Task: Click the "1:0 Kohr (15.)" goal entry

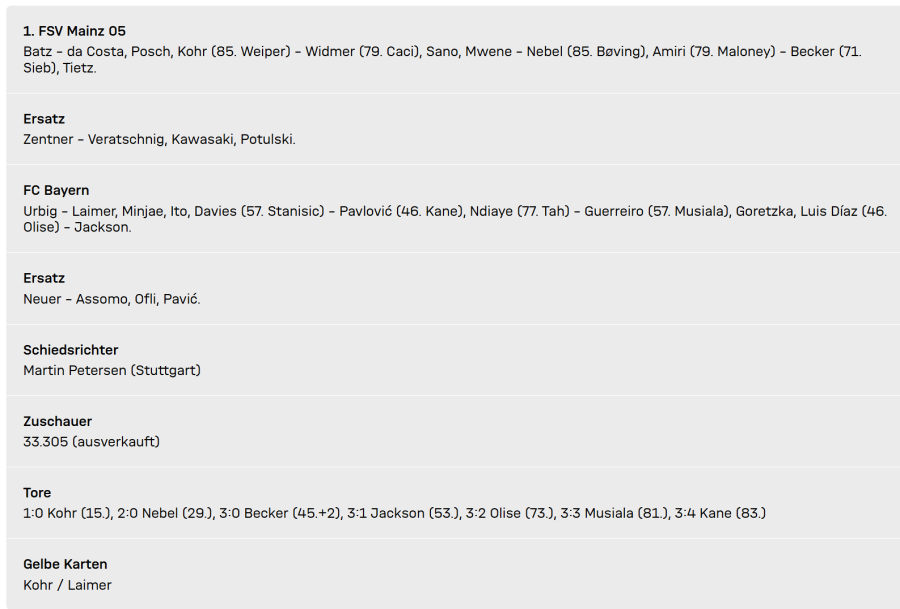Action: click(65, 513)
